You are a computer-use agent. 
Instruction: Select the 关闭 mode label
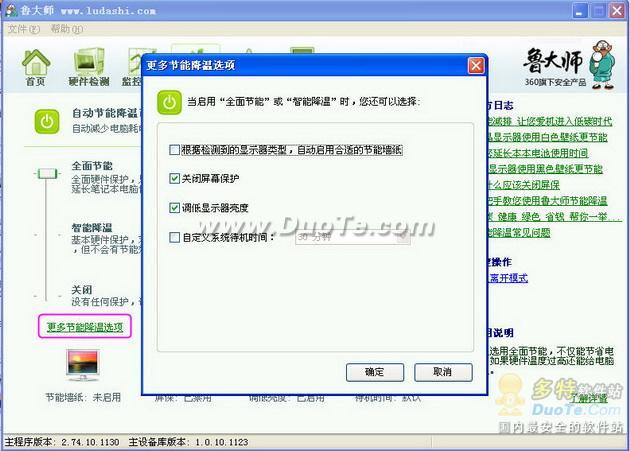pos(82,290)
